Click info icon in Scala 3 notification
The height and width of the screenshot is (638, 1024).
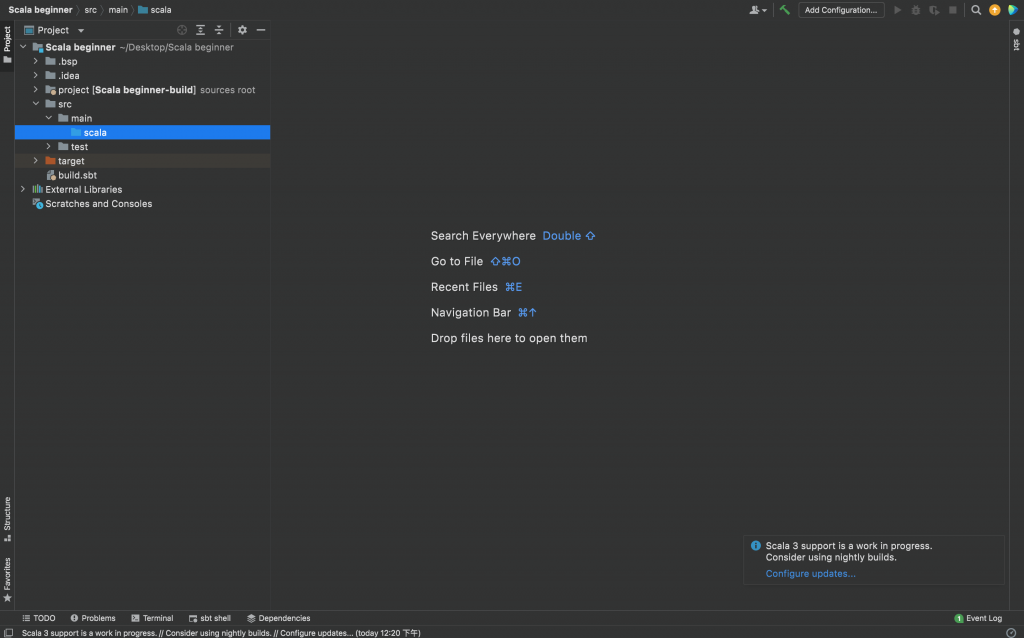point(756,545)
